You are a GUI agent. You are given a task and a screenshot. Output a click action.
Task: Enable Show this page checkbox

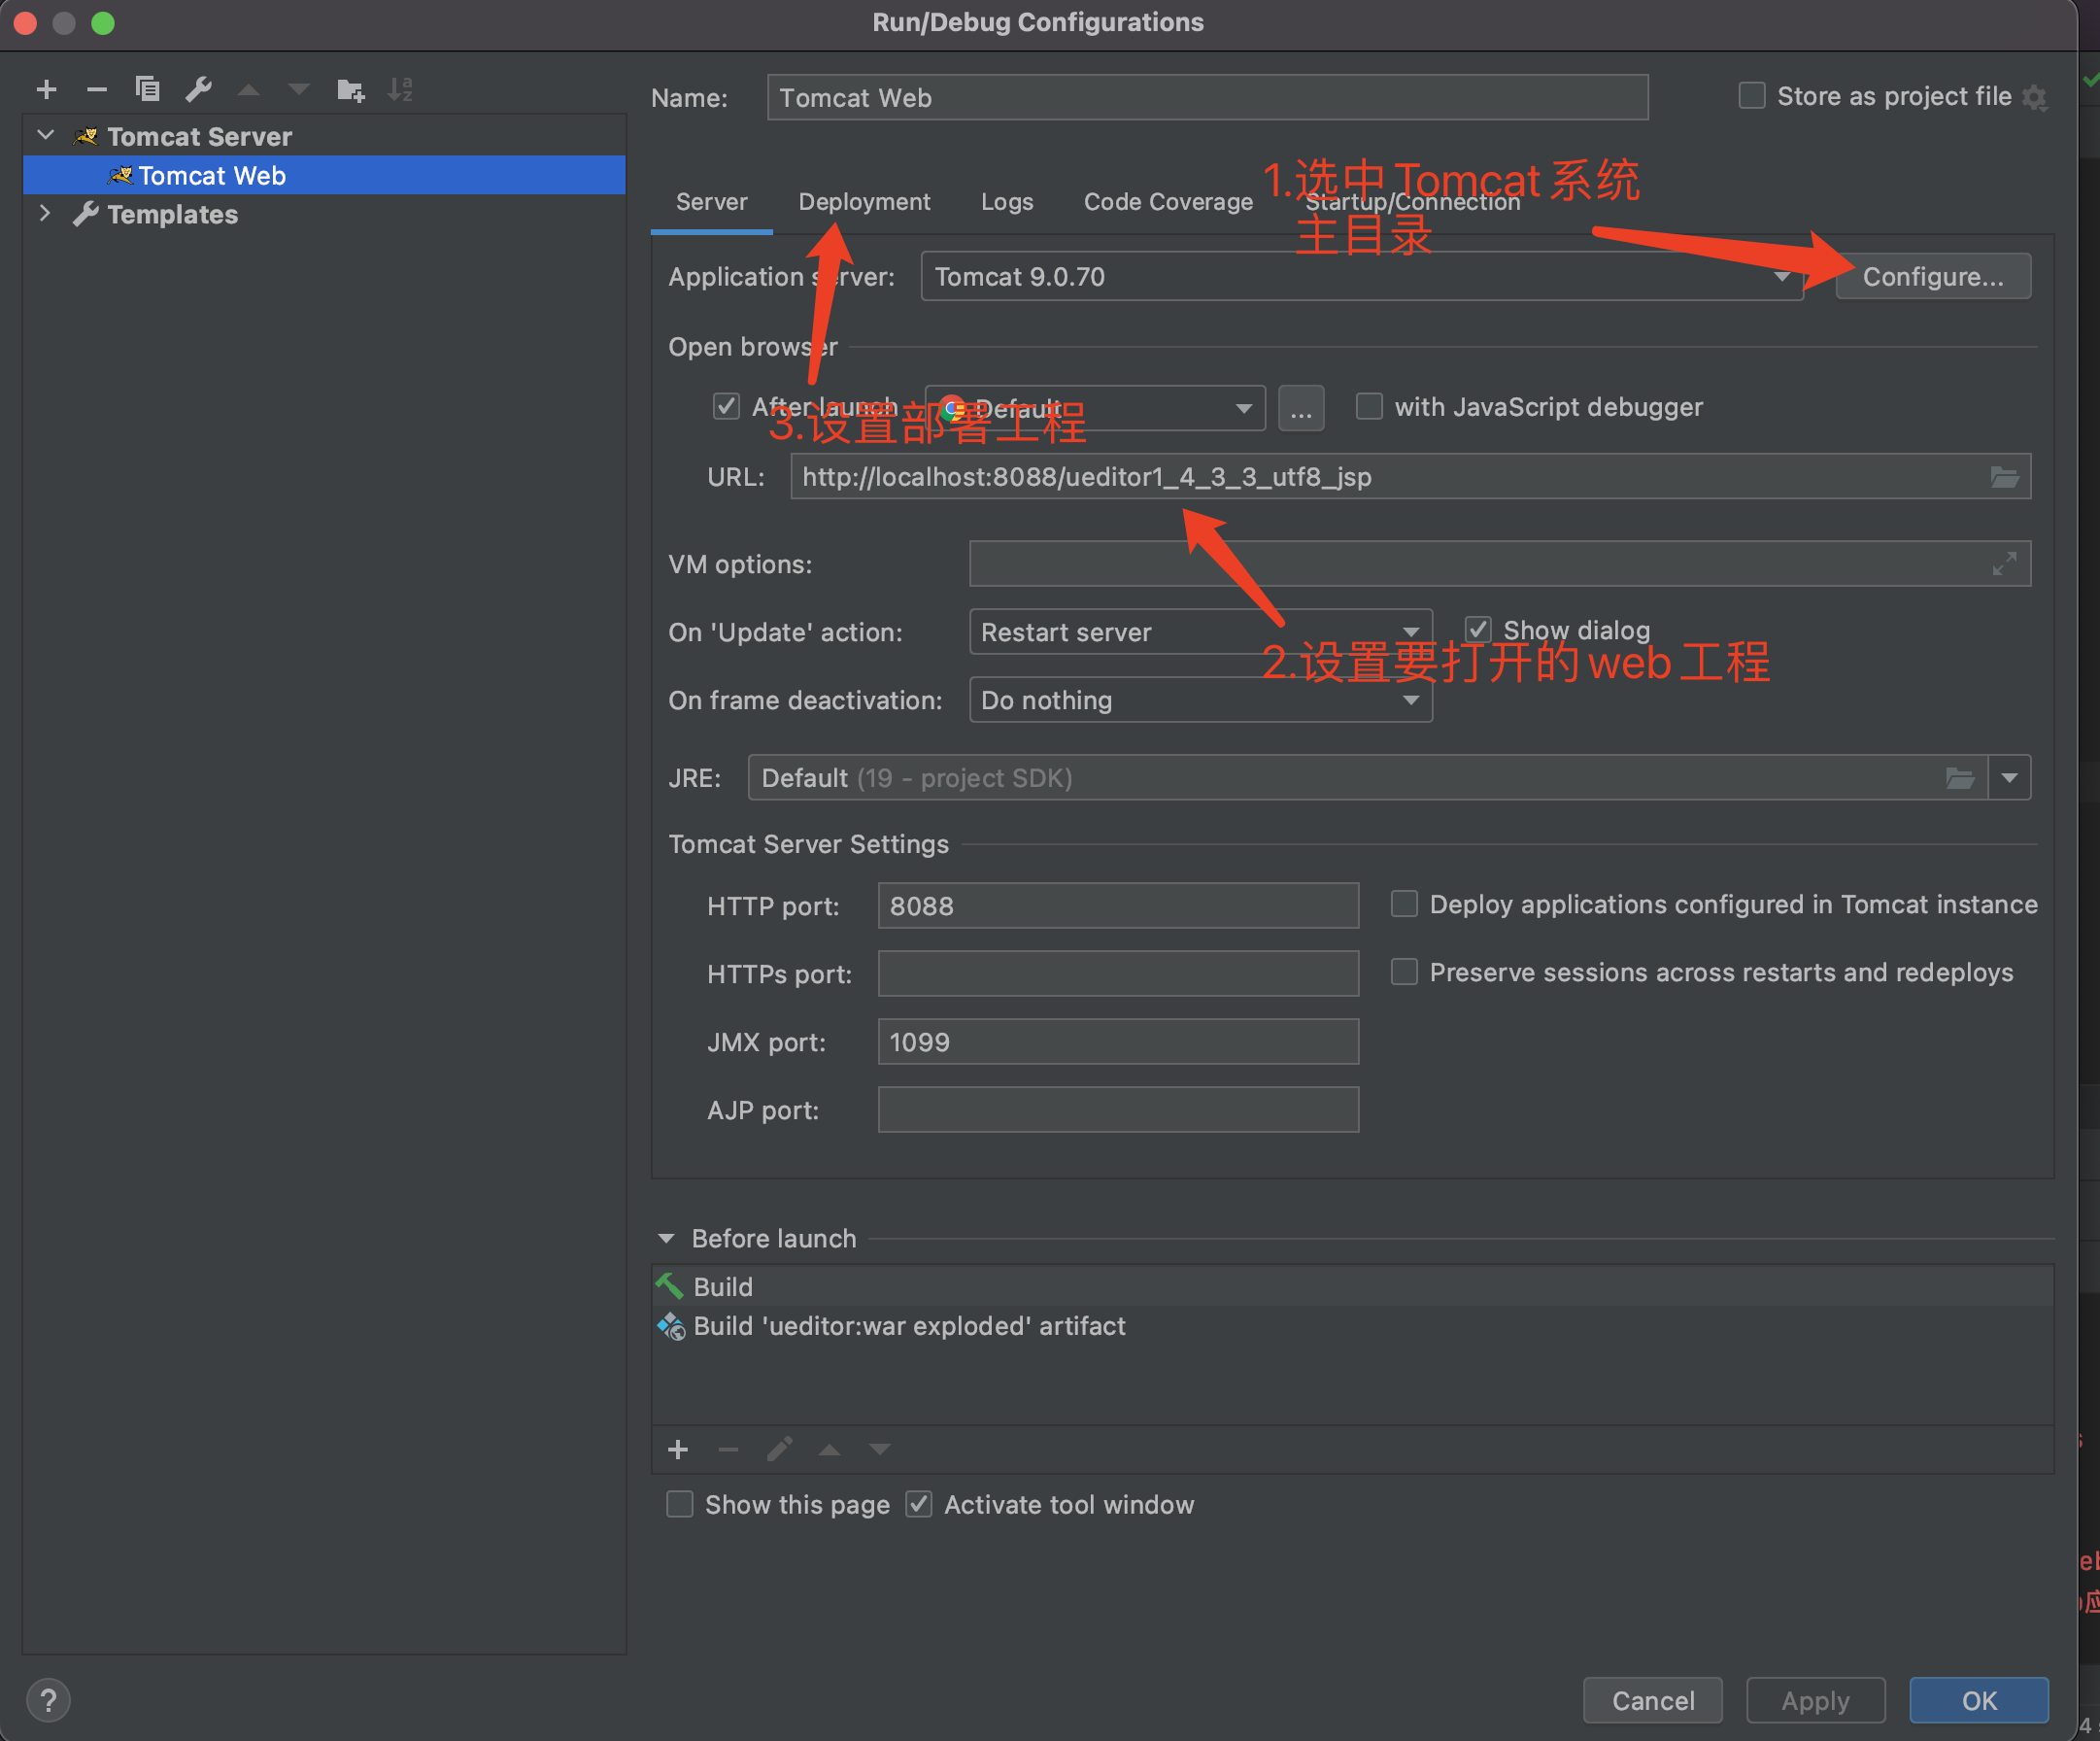pos(680,1504)
